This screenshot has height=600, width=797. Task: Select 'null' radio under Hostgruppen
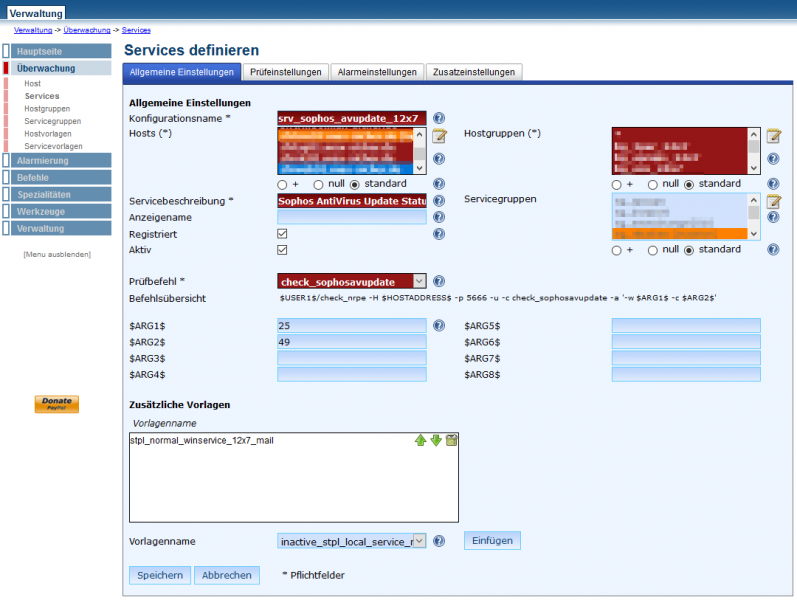653,185
